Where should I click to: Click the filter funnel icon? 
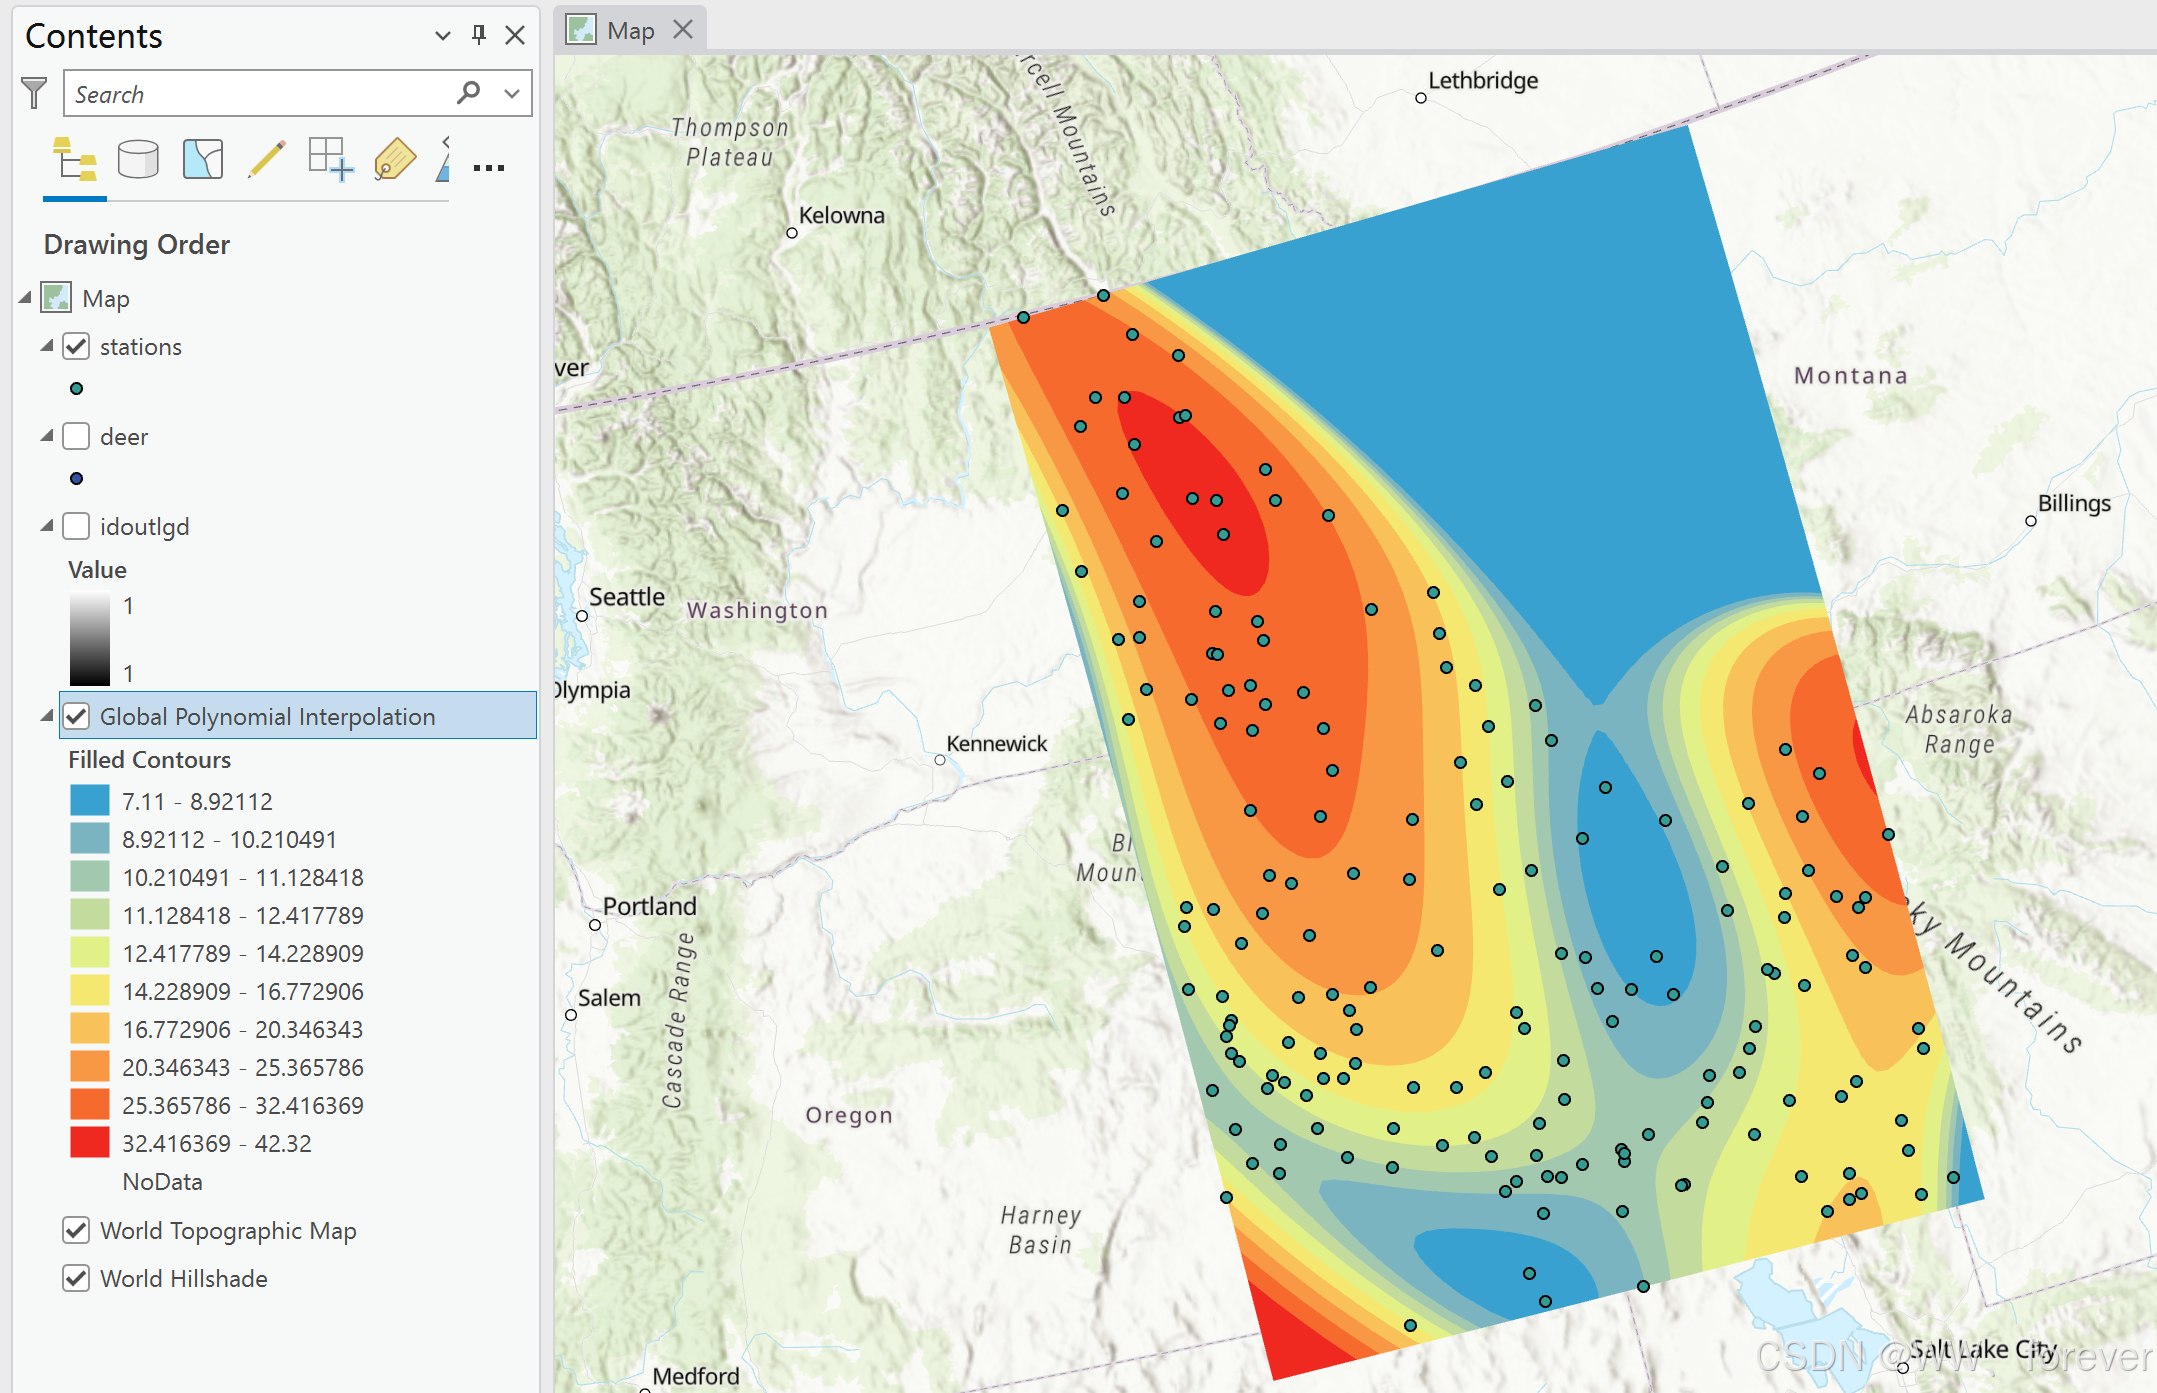tap(35, 93)
